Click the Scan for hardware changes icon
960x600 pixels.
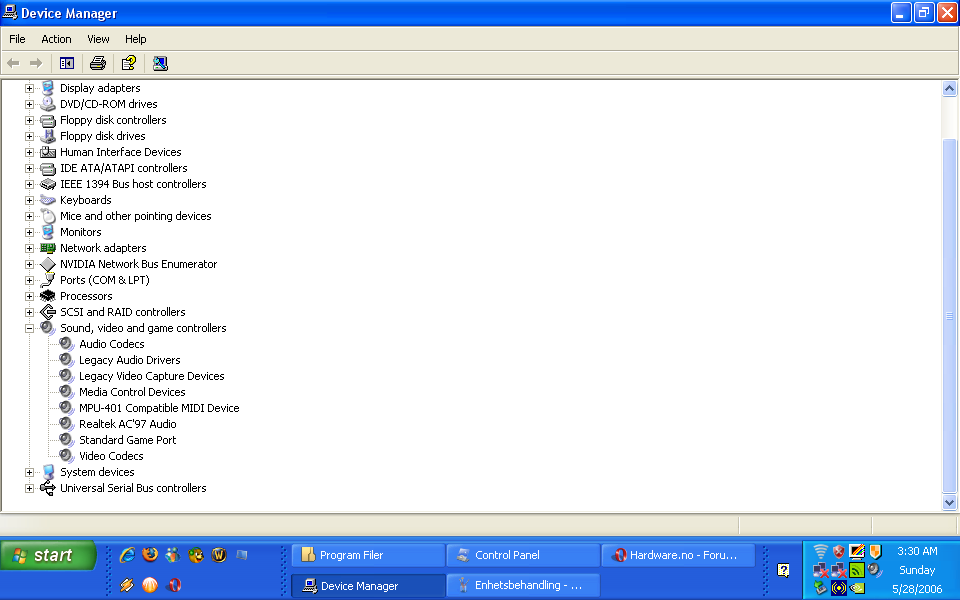coord(160,63)
